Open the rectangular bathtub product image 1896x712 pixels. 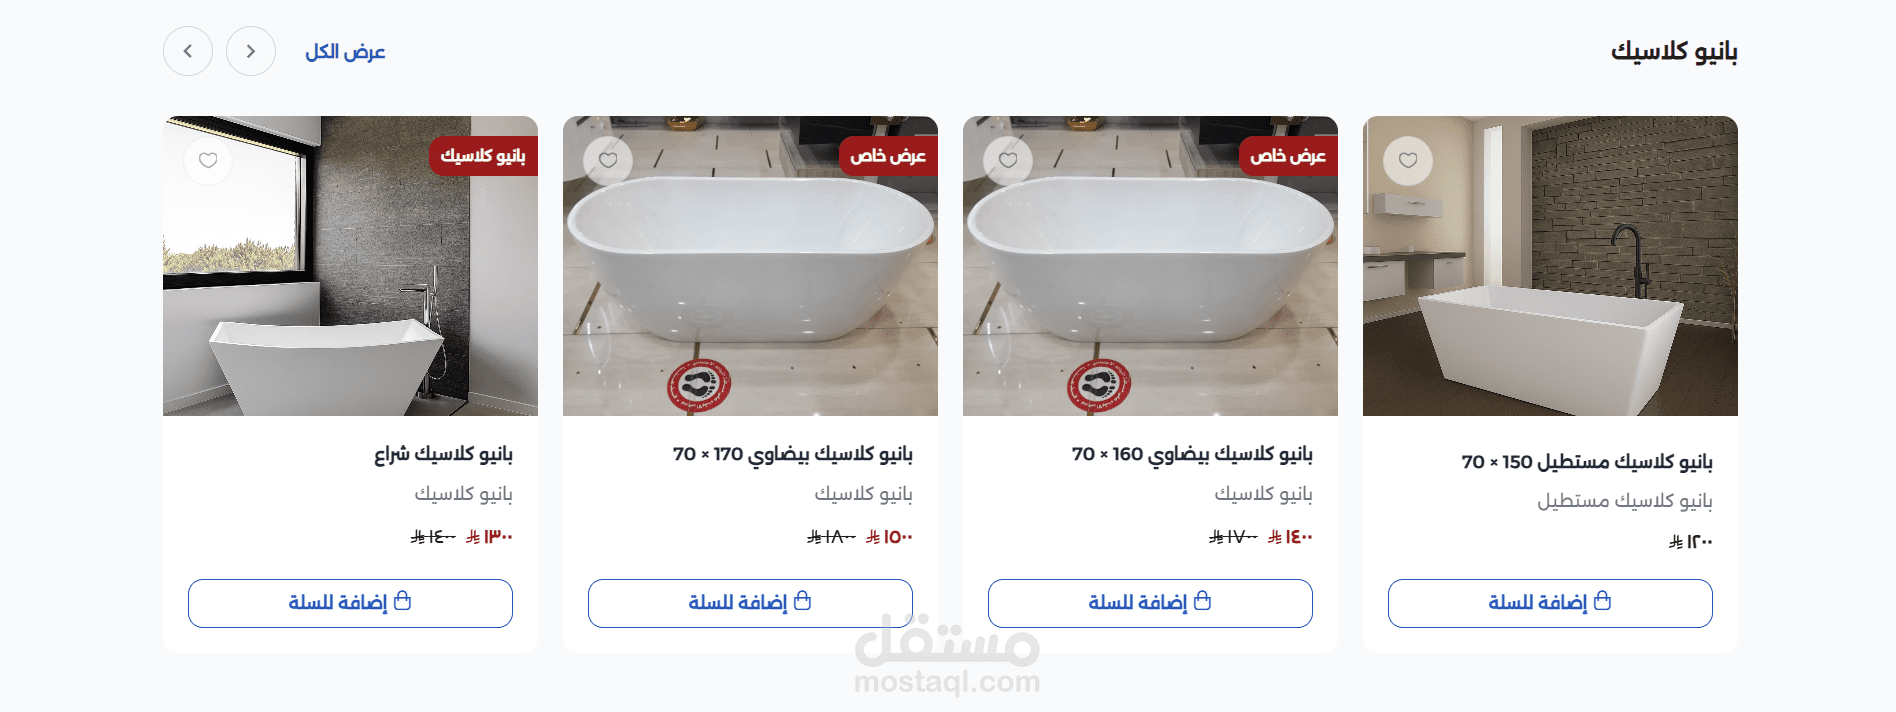pyautogui.click(x=1550, y=266)
